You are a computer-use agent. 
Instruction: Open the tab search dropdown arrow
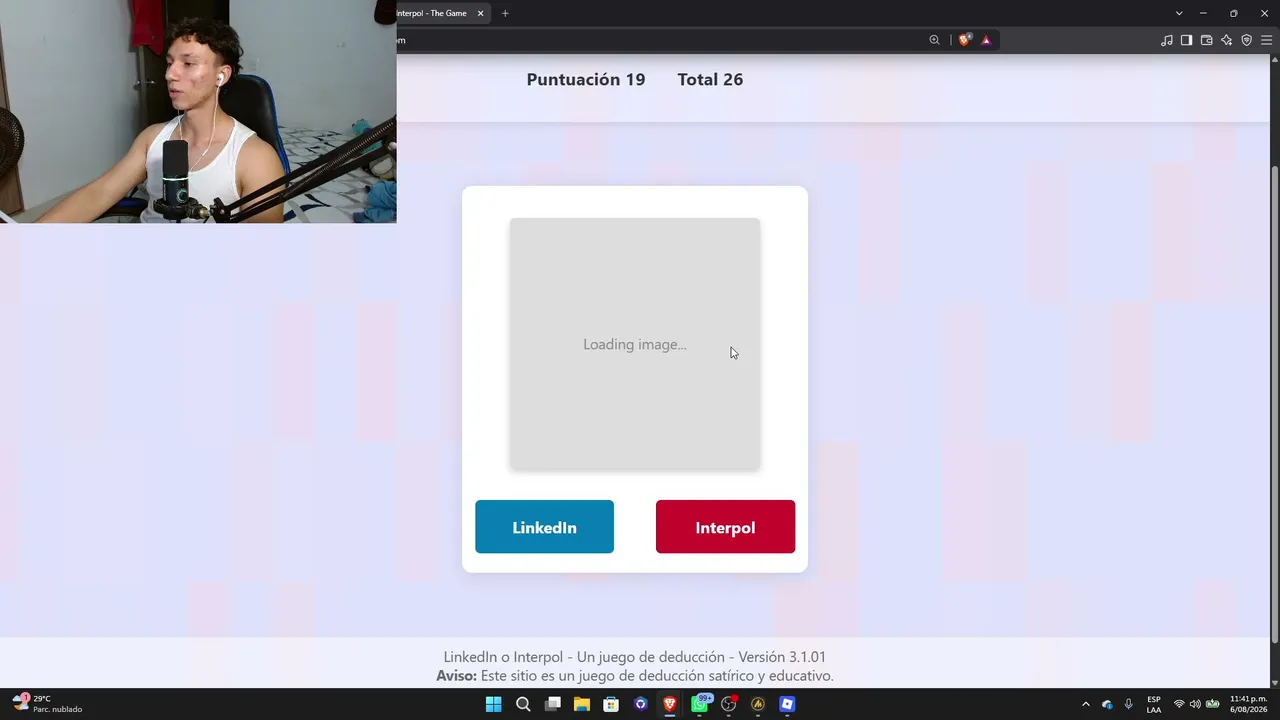tap(1179, 13)
